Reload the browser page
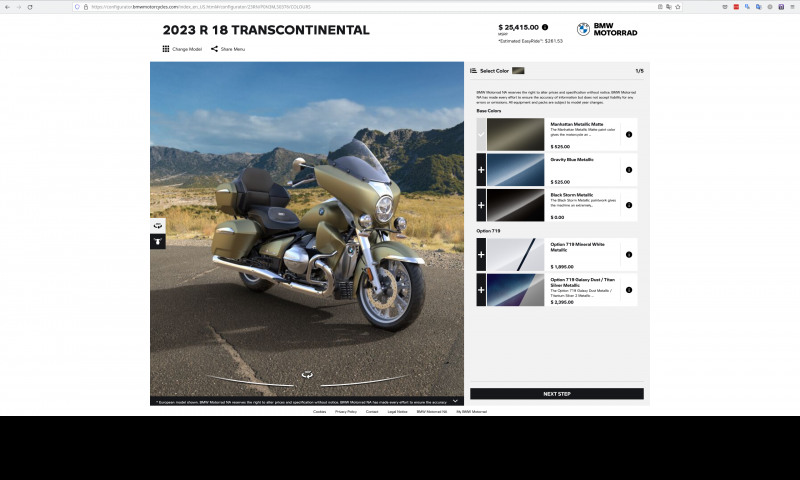This screenshot has width=800, height=480. (x=30, y=7)
